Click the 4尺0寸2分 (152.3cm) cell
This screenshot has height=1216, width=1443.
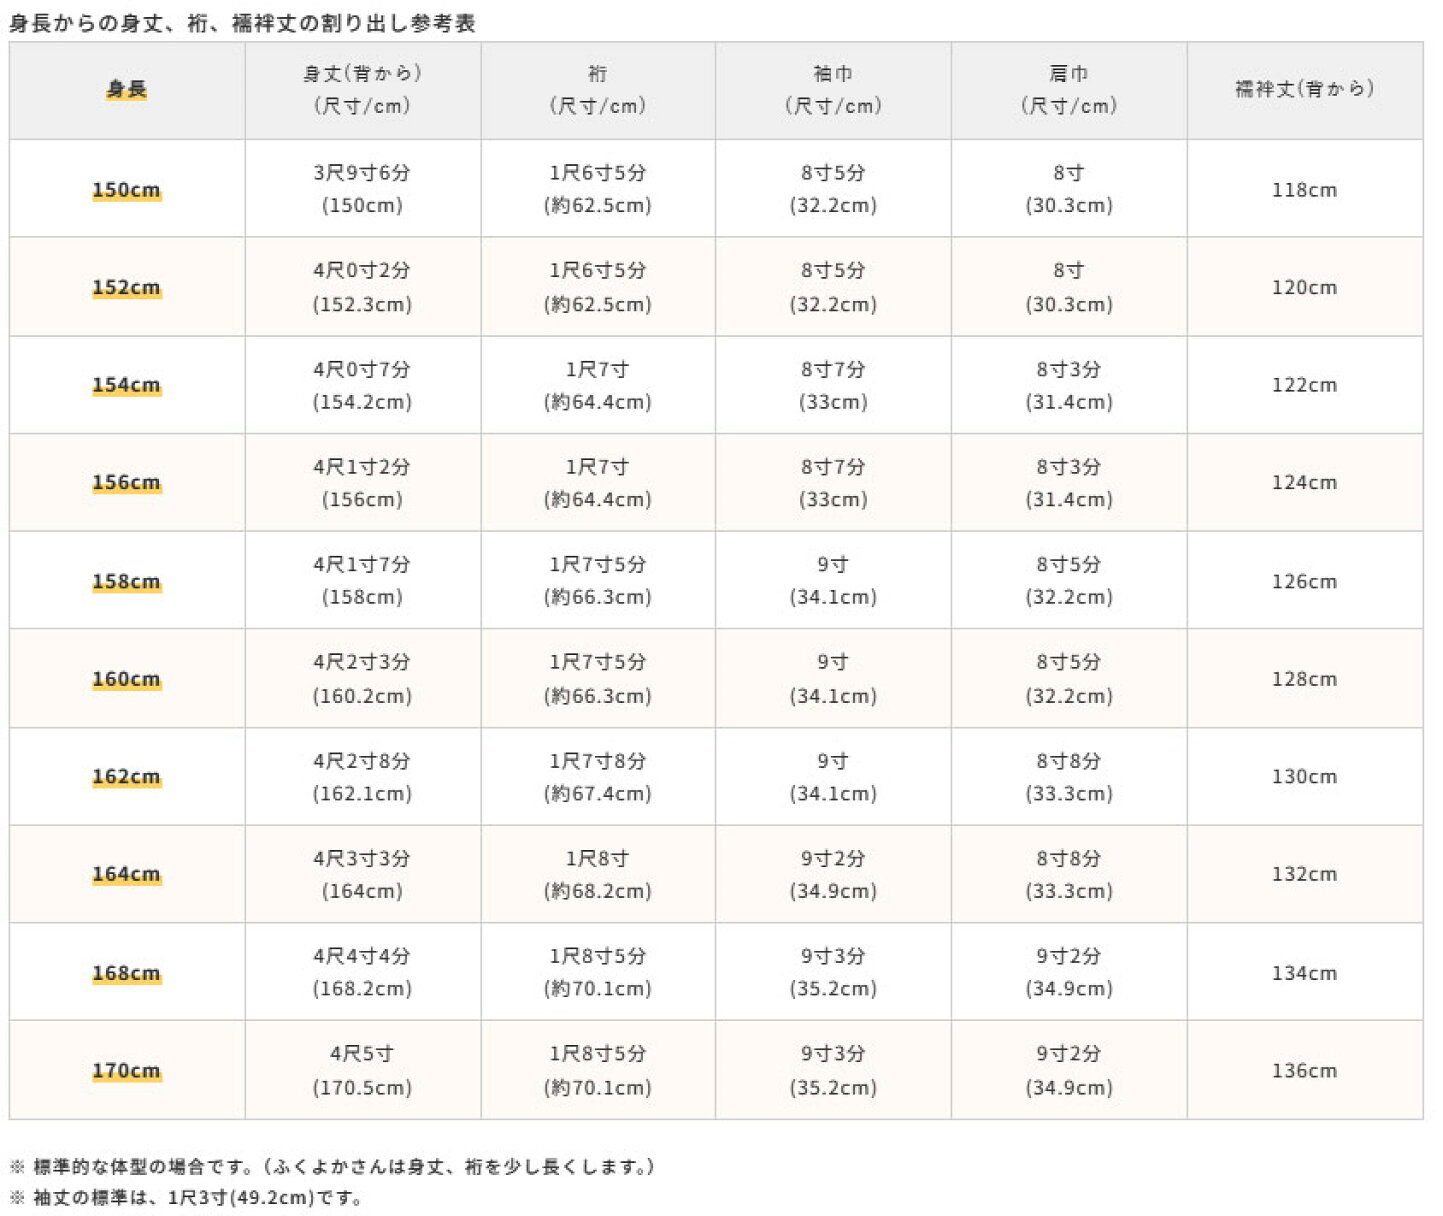363,287
